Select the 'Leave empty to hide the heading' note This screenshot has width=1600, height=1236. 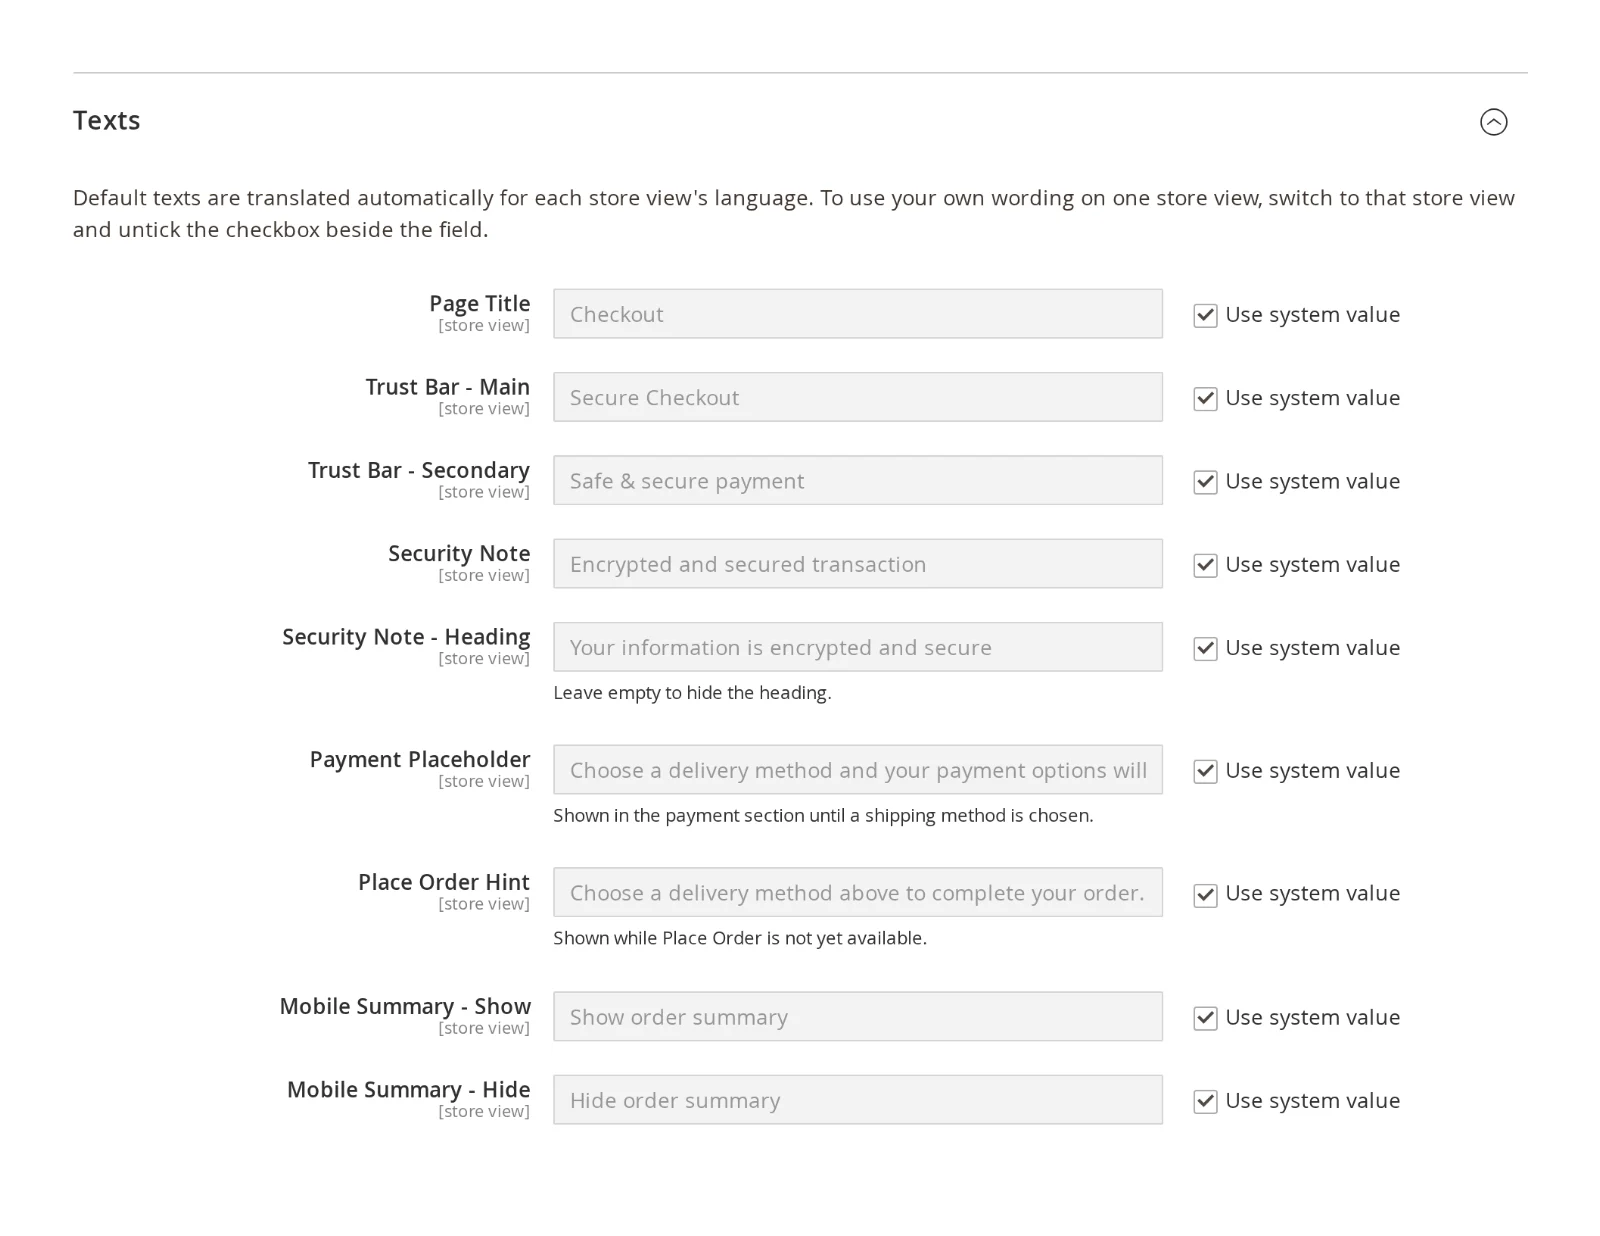click(692, 693)
